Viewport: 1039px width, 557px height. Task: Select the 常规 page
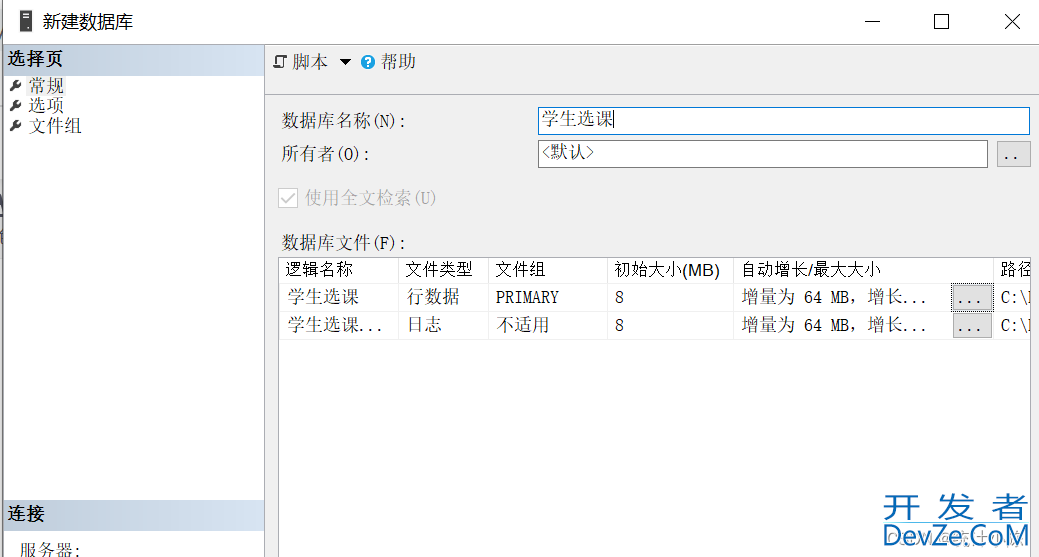pos(46,86)
